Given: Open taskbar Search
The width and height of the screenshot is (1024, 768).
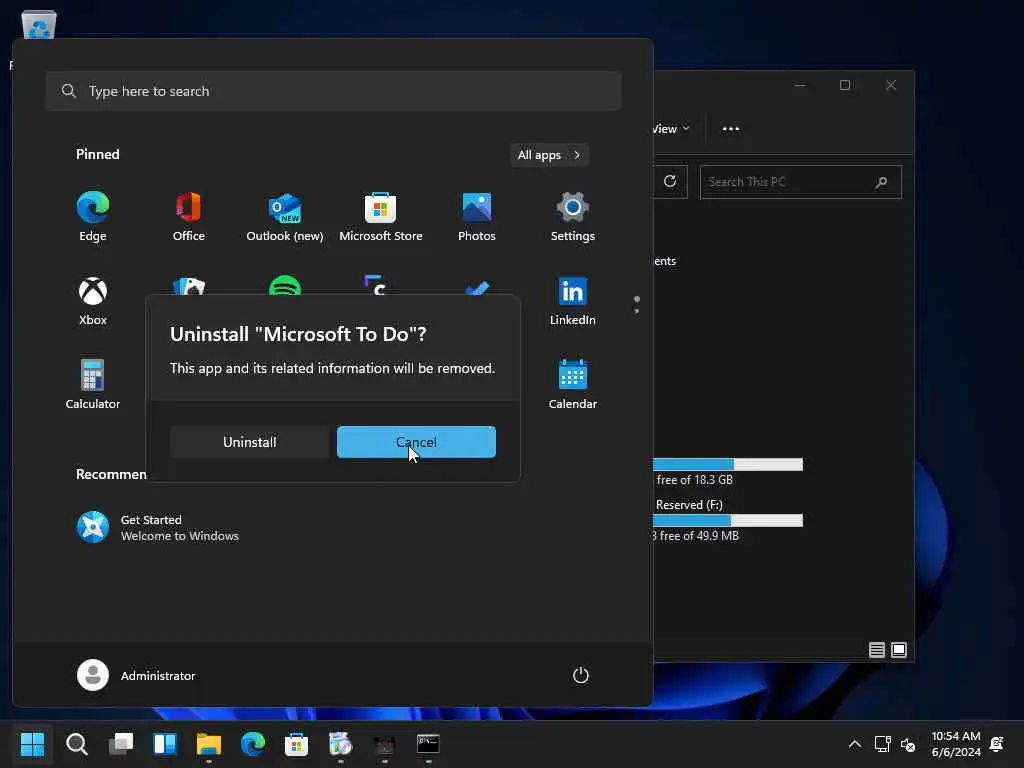Looking at the screenshot, I should (76, 744).
